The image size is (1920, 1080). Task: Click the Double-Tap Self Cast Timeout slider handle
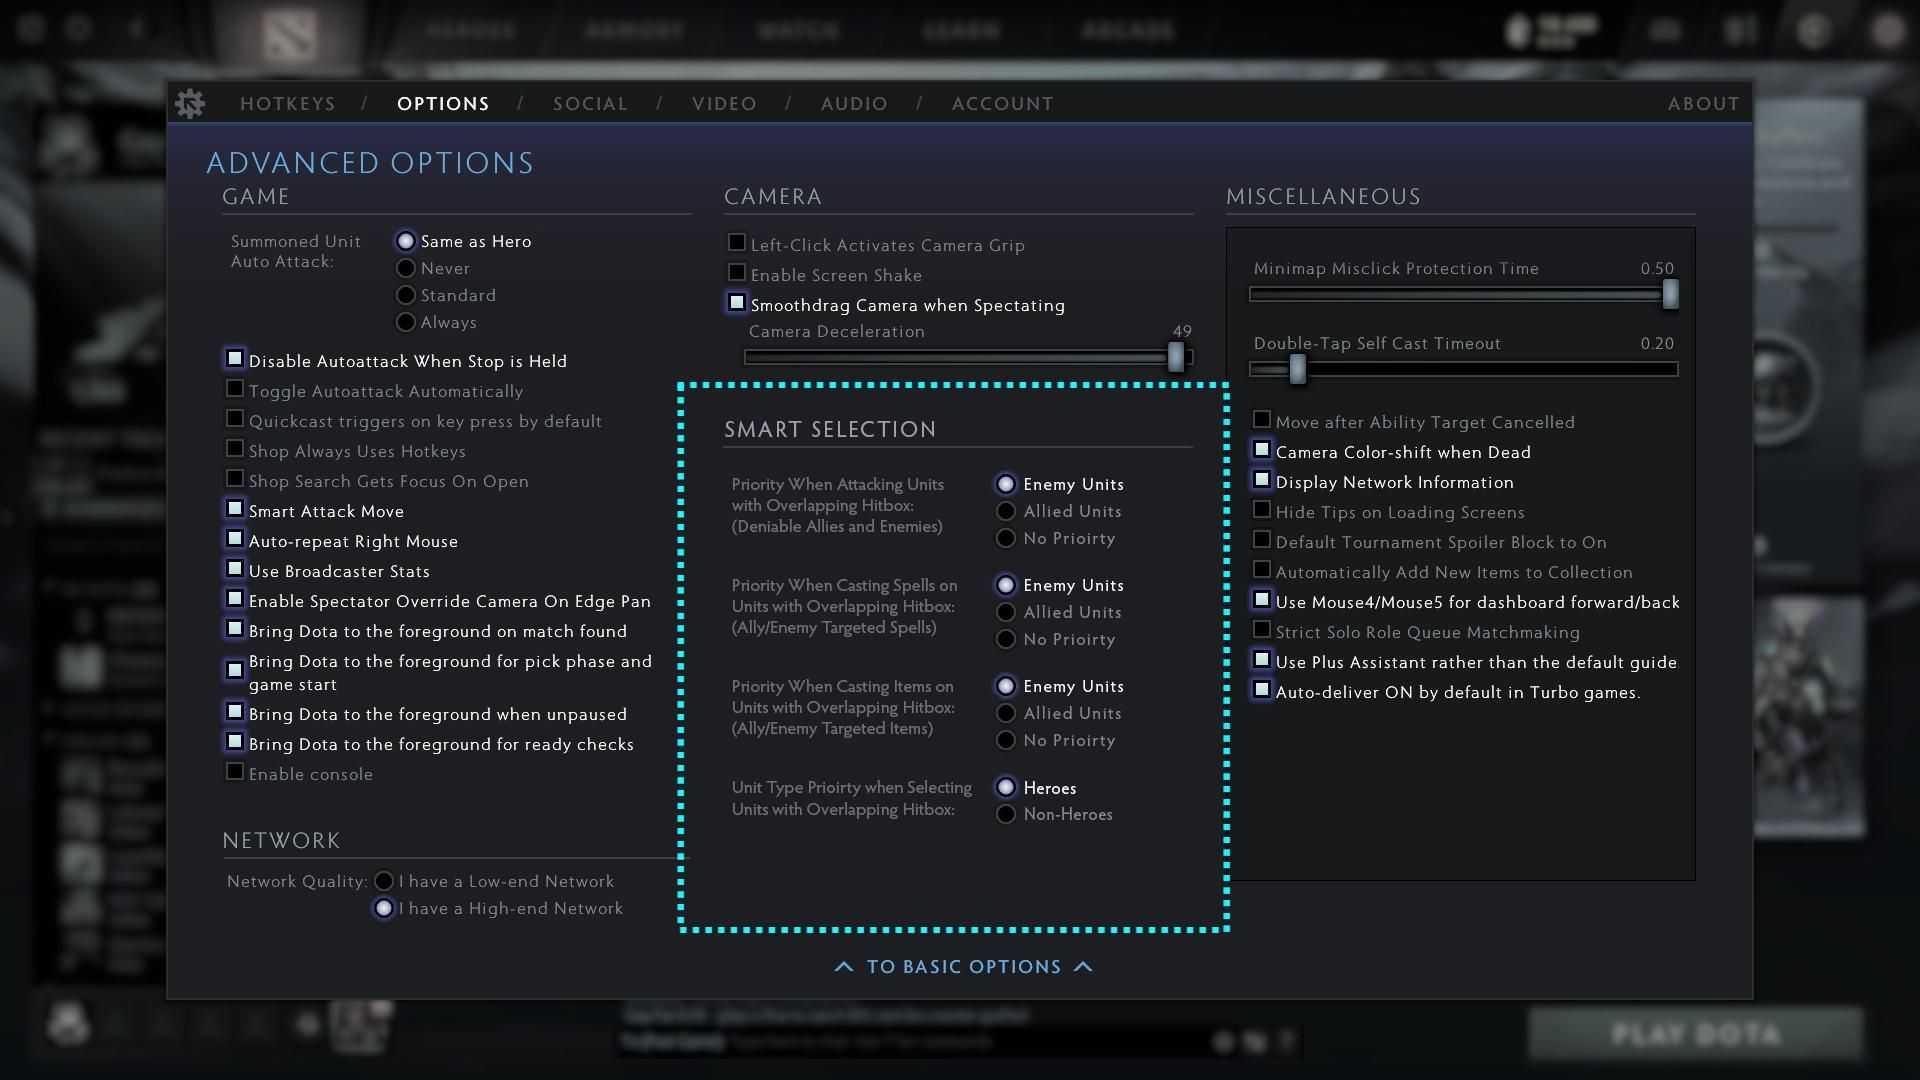[1297, 369]
